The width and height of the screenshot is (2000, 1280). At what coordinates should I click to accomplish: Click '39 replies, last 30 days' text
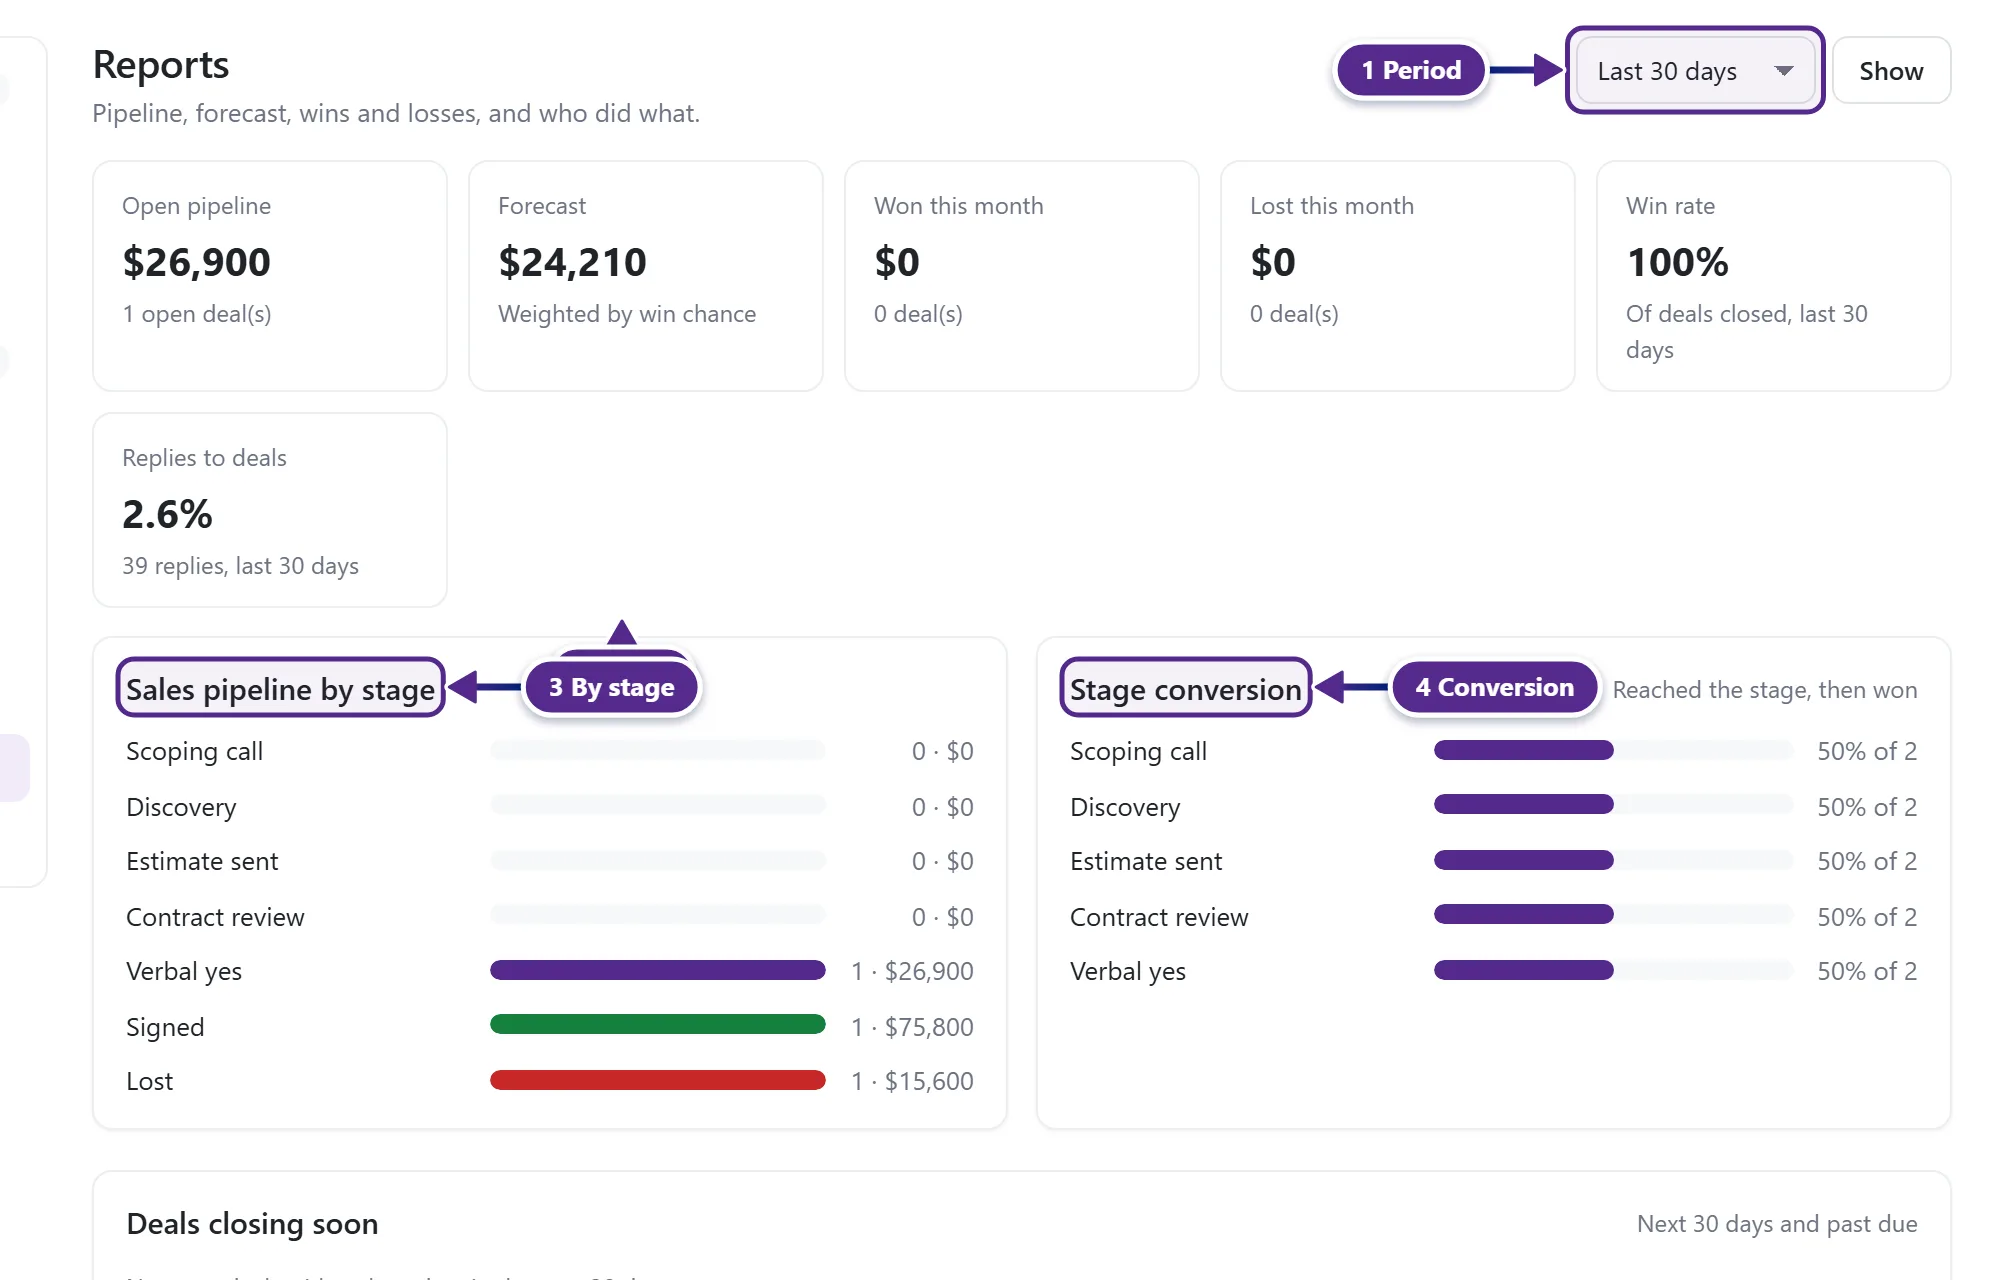coord(240,566)
